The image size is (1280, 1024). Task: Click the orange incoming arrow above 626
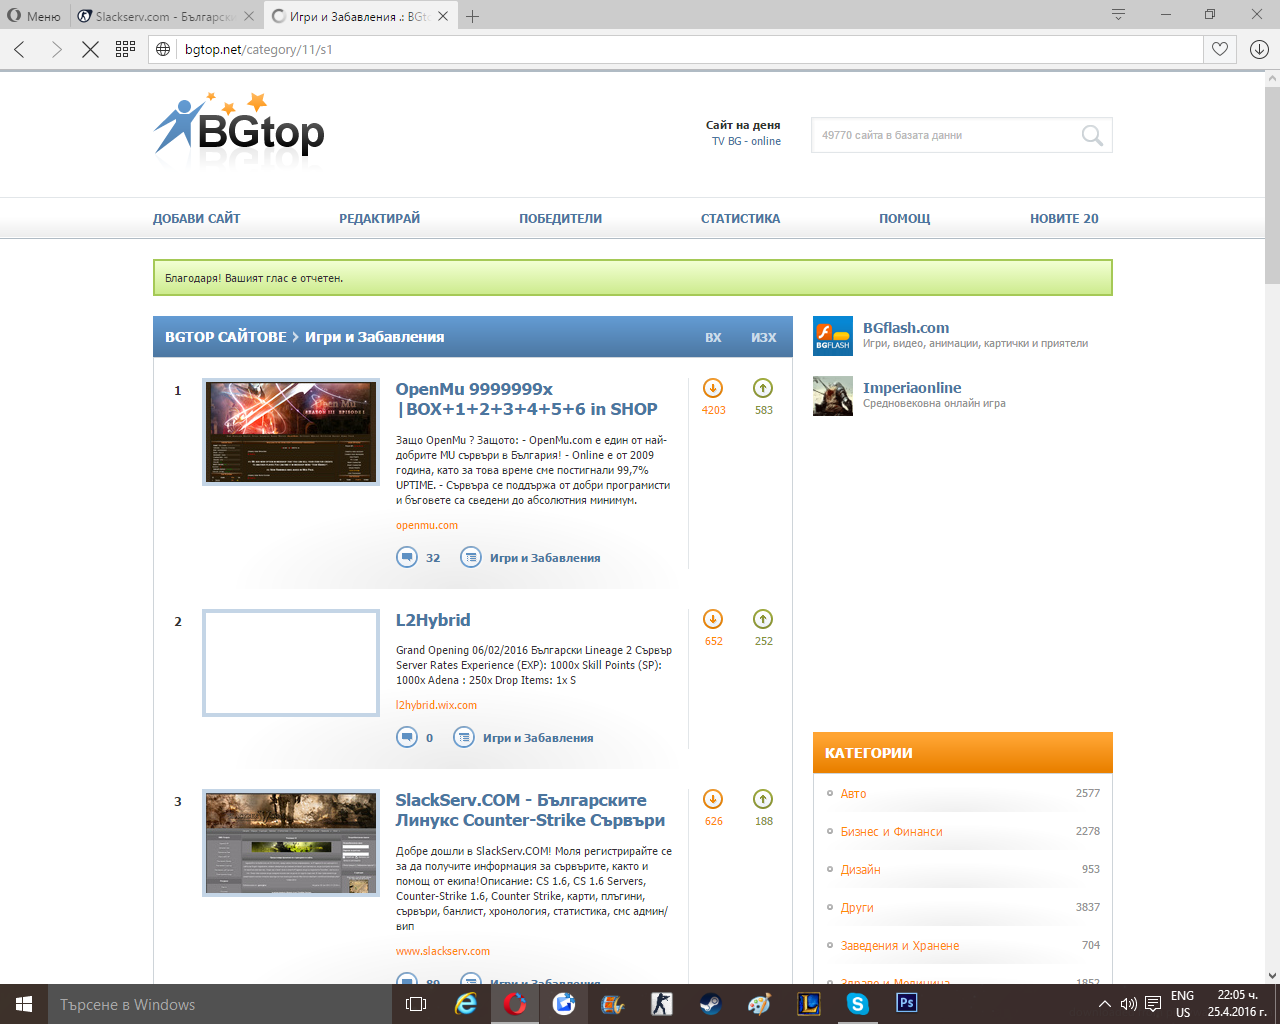point(713,799)
